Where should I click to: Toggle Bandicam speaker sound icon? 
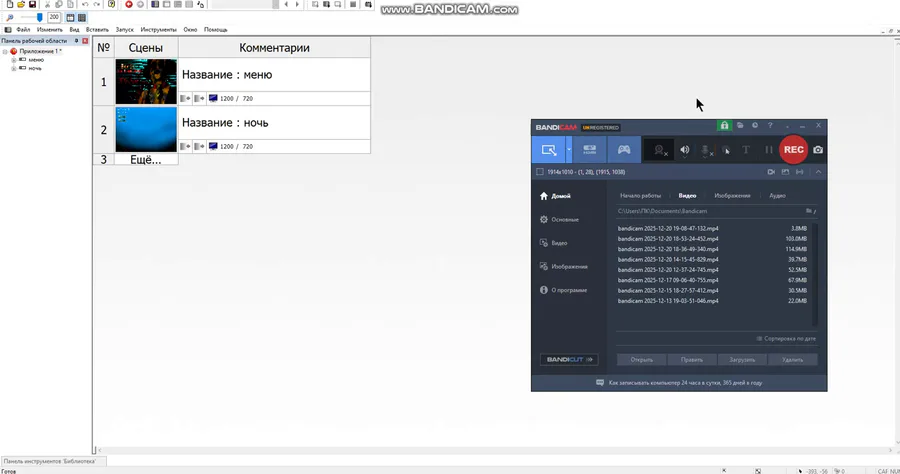pos(685,150)
